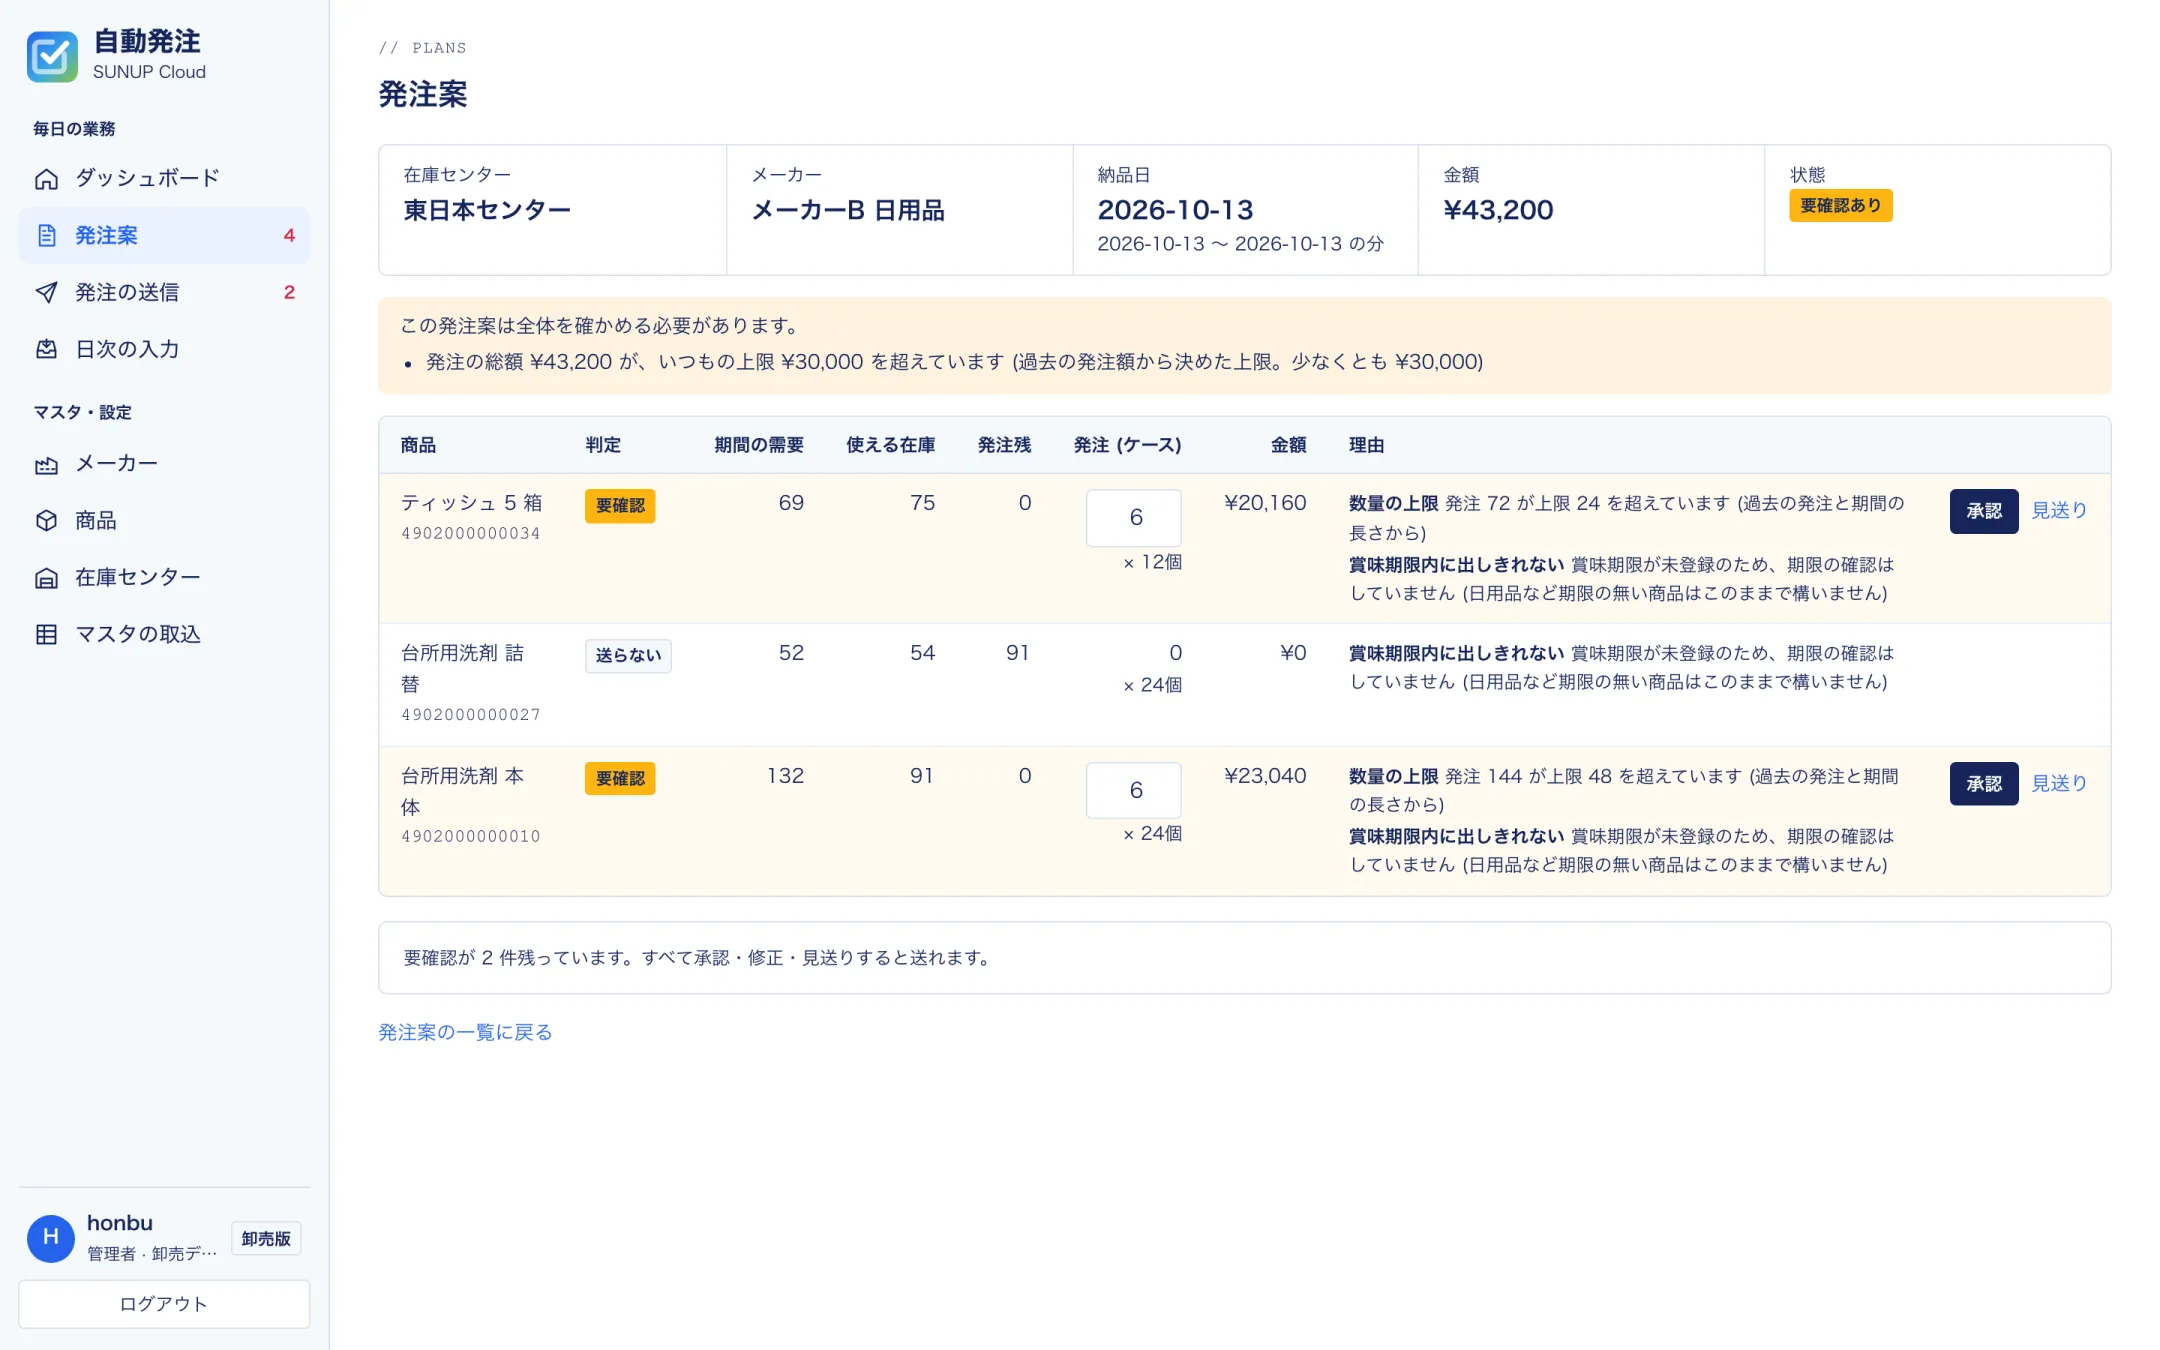Click the メーカーB 日用品 name

pos(848,210)
